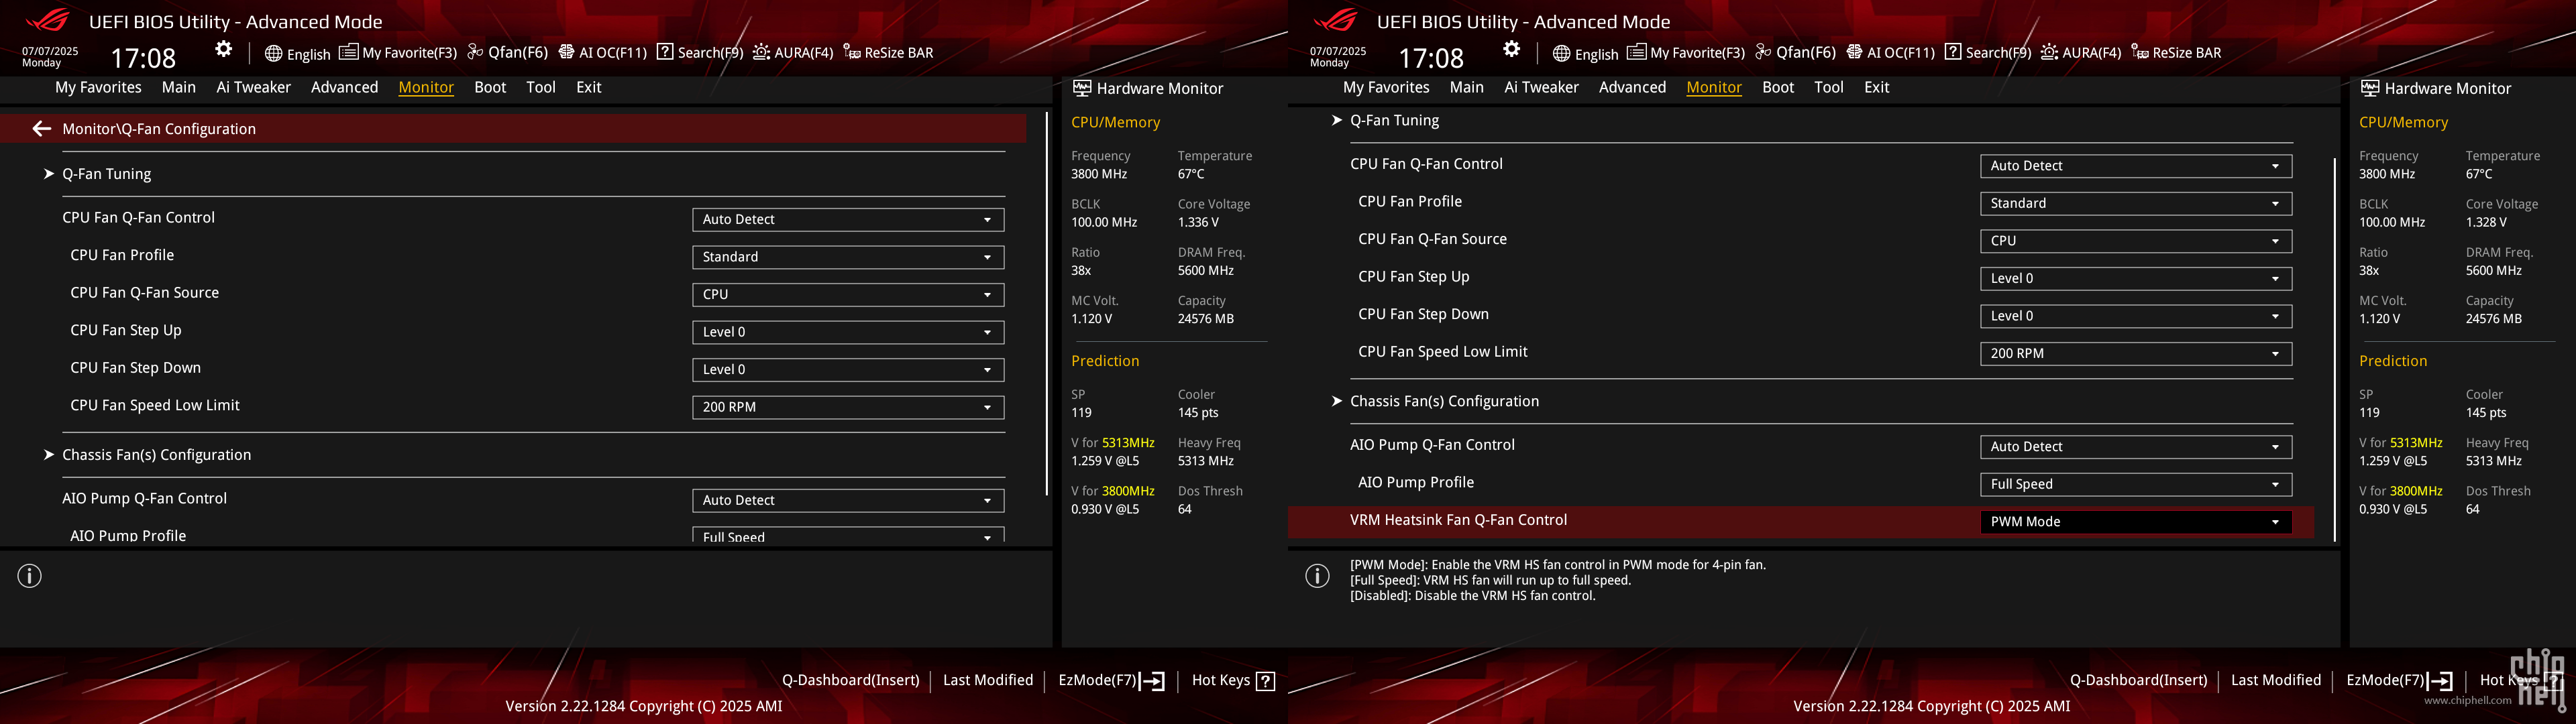Open CPU Fan Speed Low Limit dropdown, right screen
This screenshot has height=724, width=2576.
pyautogui.click(x=2136, y=353)
